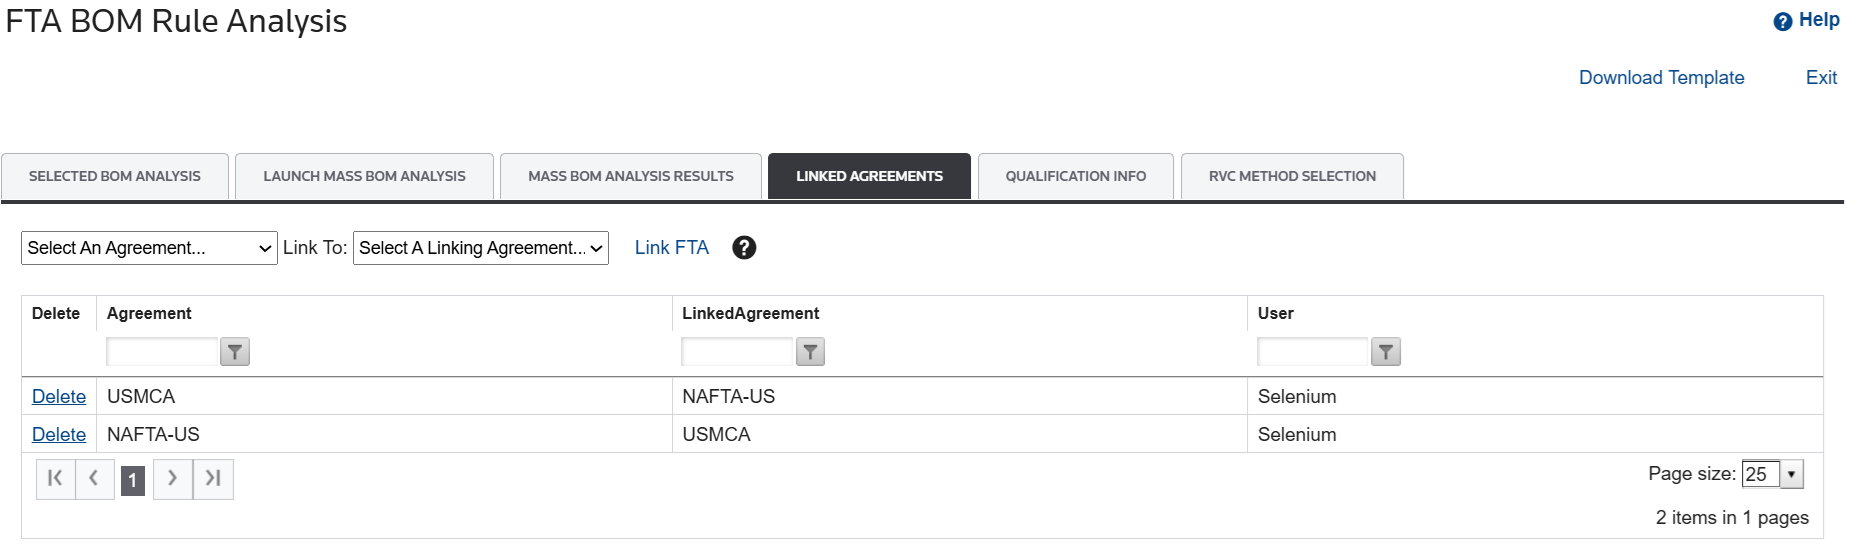
Task: Go to previous page arrow
Action: click(x=95, y=479)
